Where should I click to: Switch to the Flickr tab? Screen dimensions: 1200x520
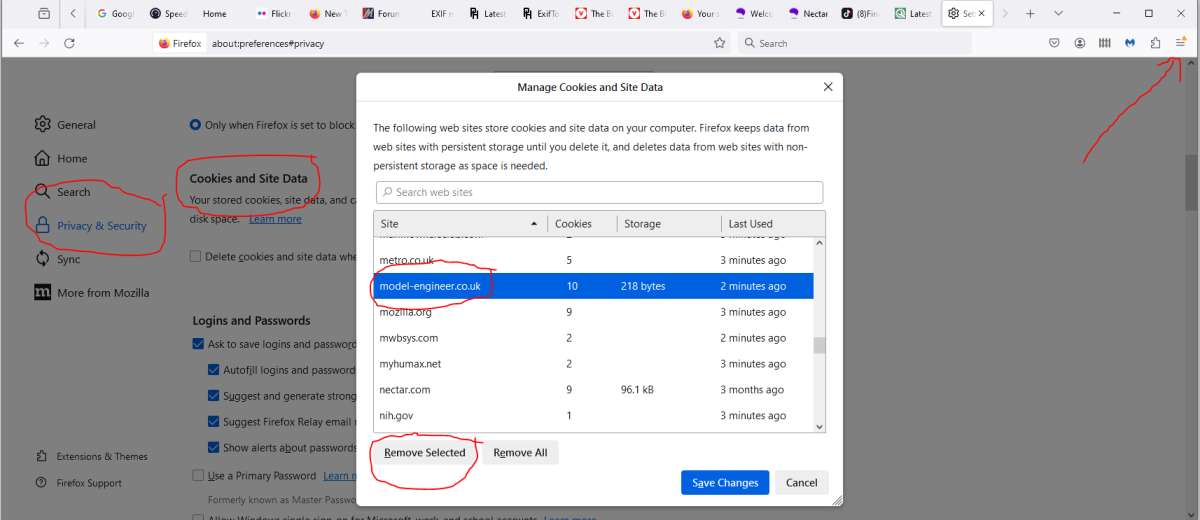coord(275,14)
